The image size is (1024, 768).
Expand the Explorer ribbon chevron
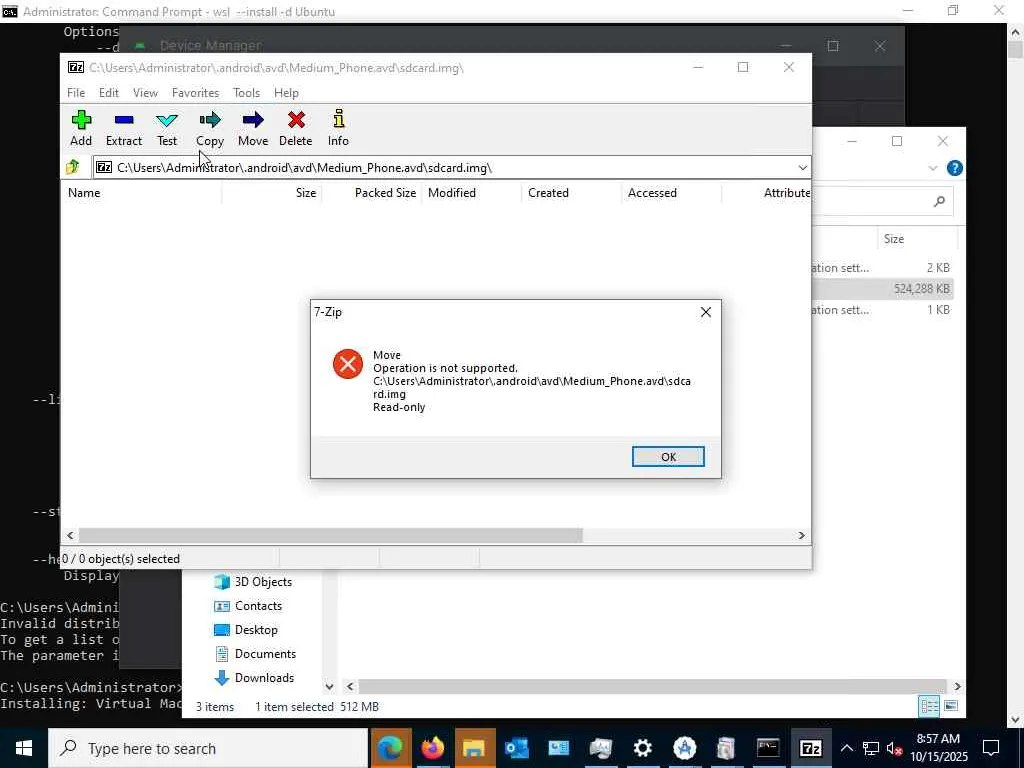(932, 168)
